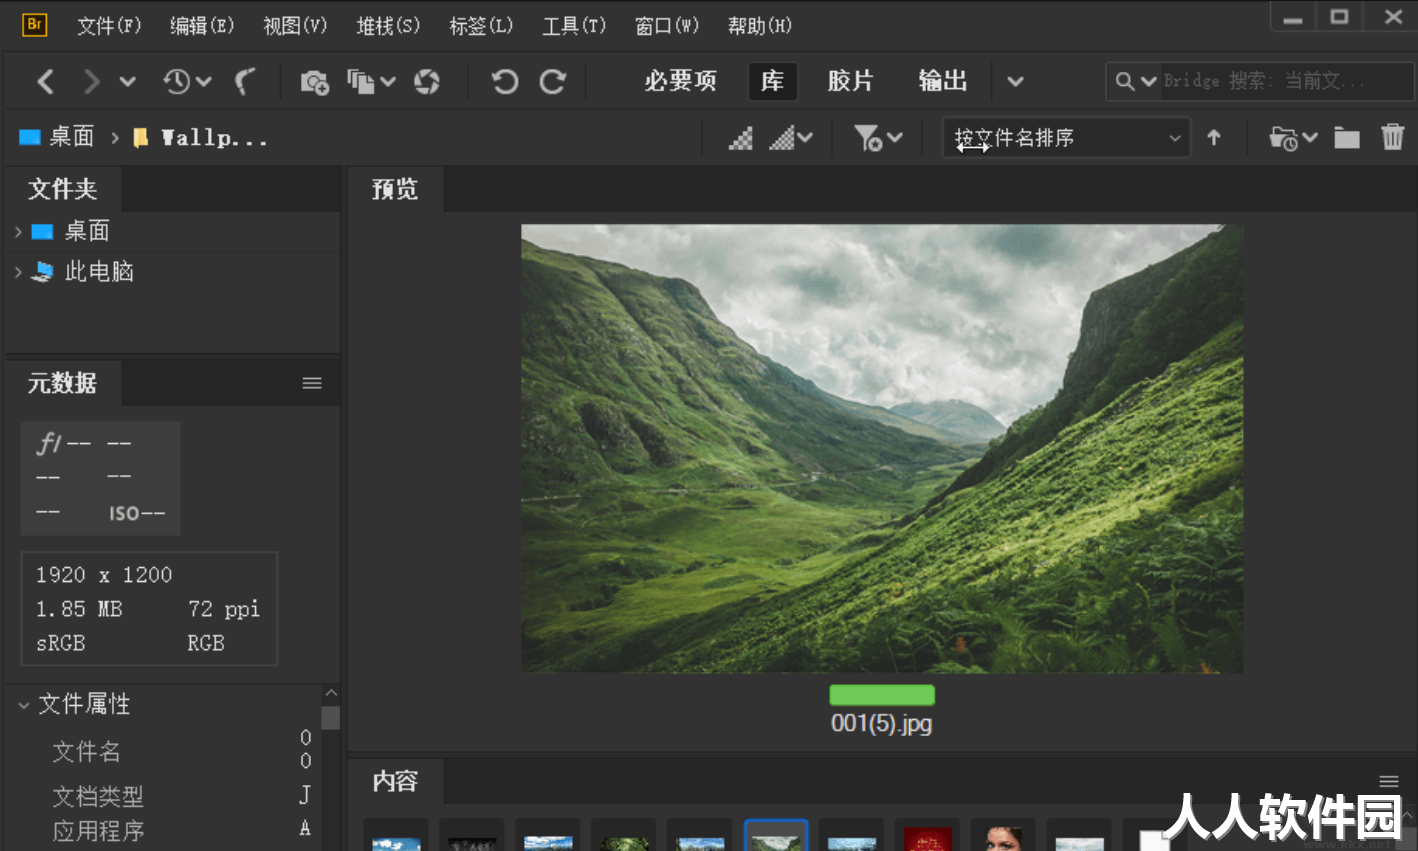Delete item with the trash icon

point(1392,137)
